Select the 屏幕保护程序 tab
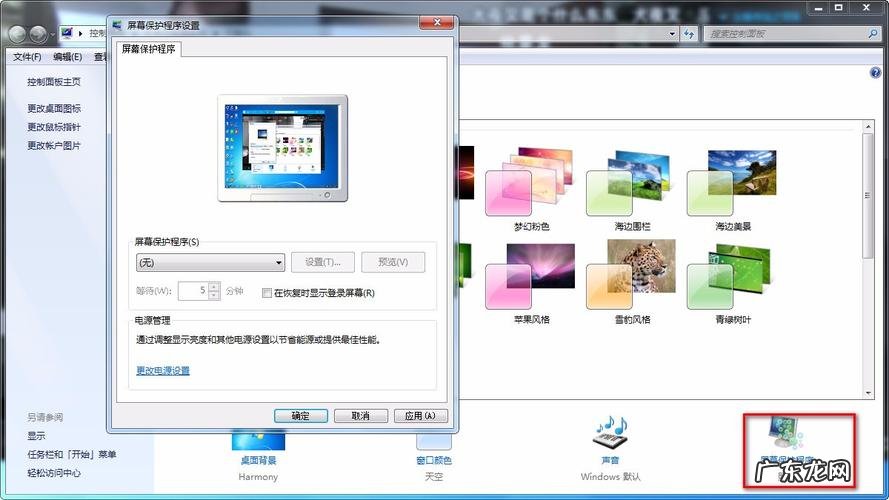 [149, 49]
